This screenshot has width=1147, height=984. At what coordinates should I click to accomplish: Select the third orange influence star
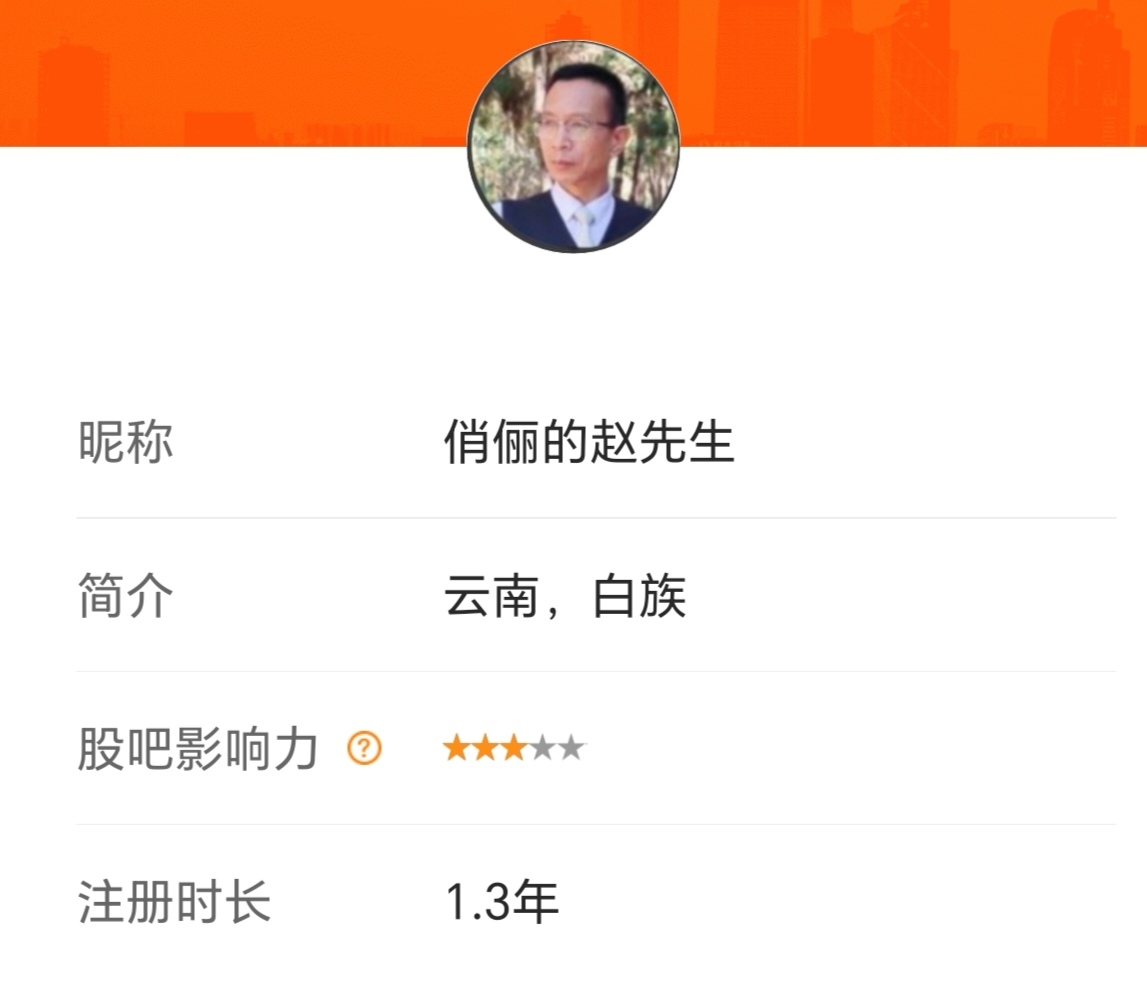514,748
